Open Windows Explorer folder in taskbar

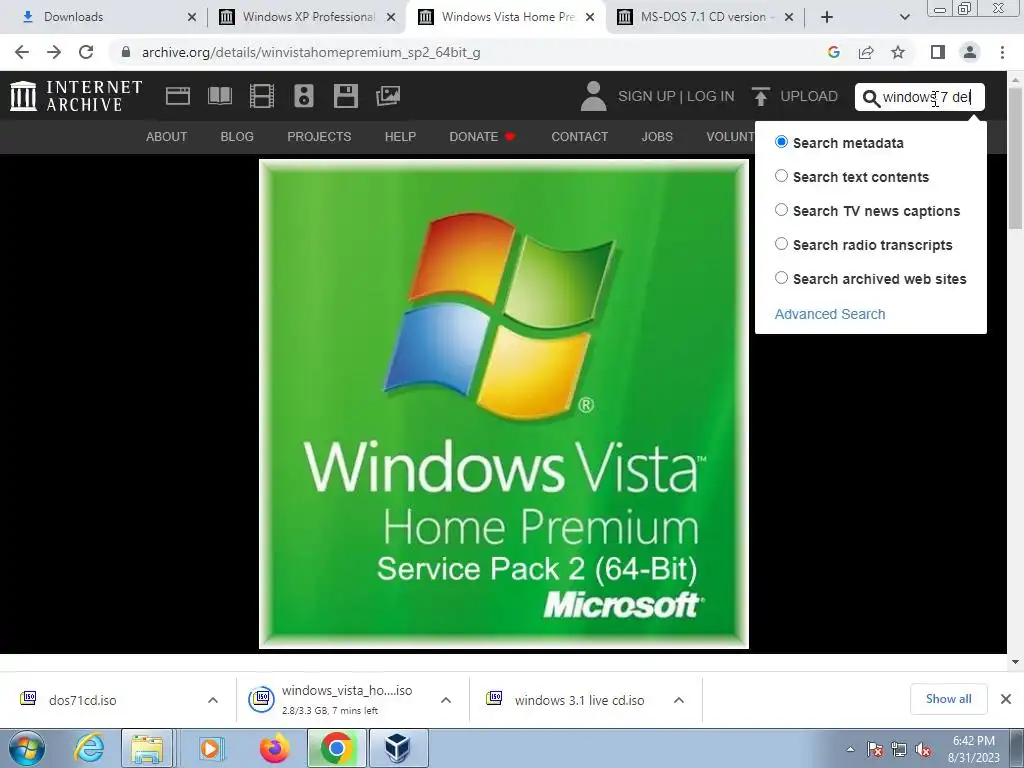coord(148,748)
